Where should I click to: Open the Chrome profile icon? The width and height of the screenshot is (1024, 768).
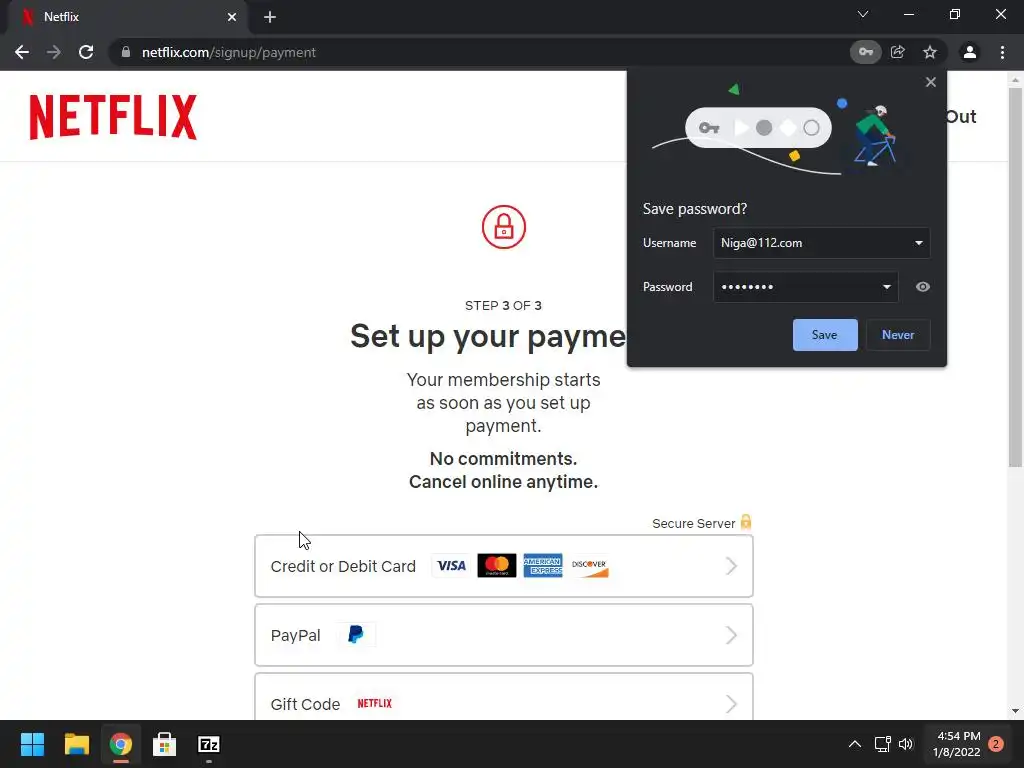point(970,52)
